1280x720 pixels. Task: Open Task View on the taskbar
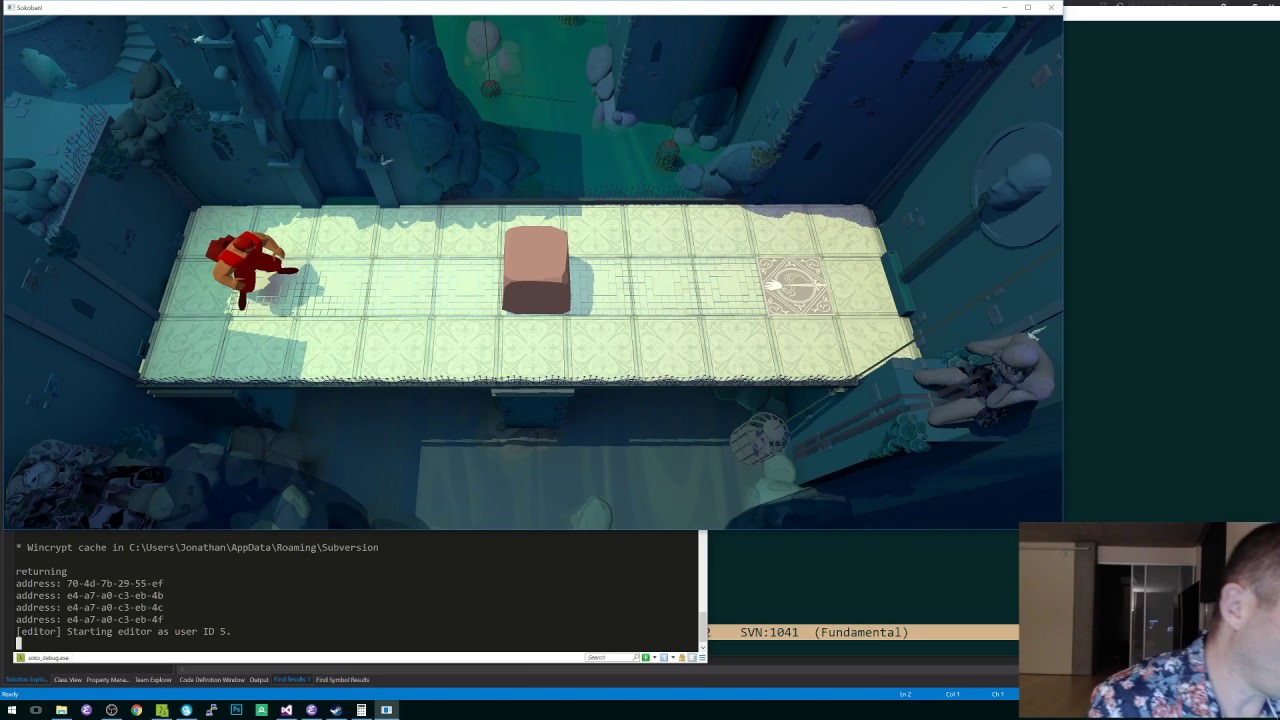click(36, 710)
